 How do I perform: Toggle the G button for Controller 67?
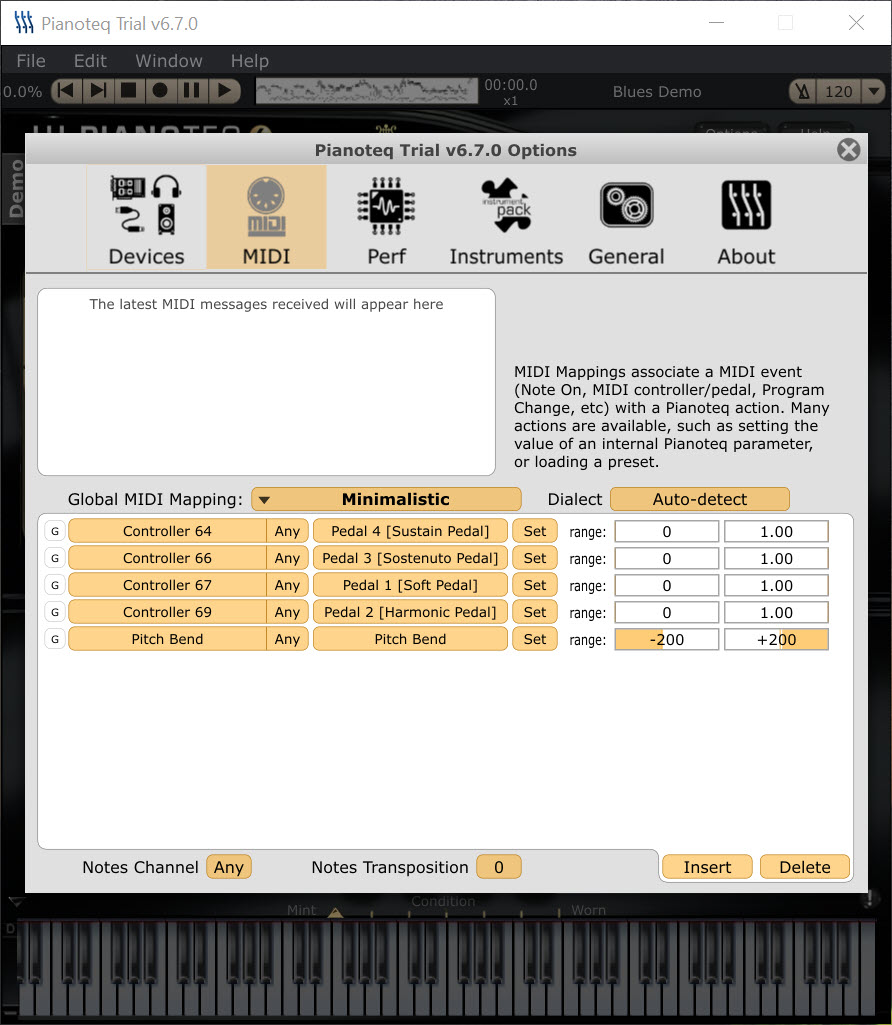click(x=55, y=585)
